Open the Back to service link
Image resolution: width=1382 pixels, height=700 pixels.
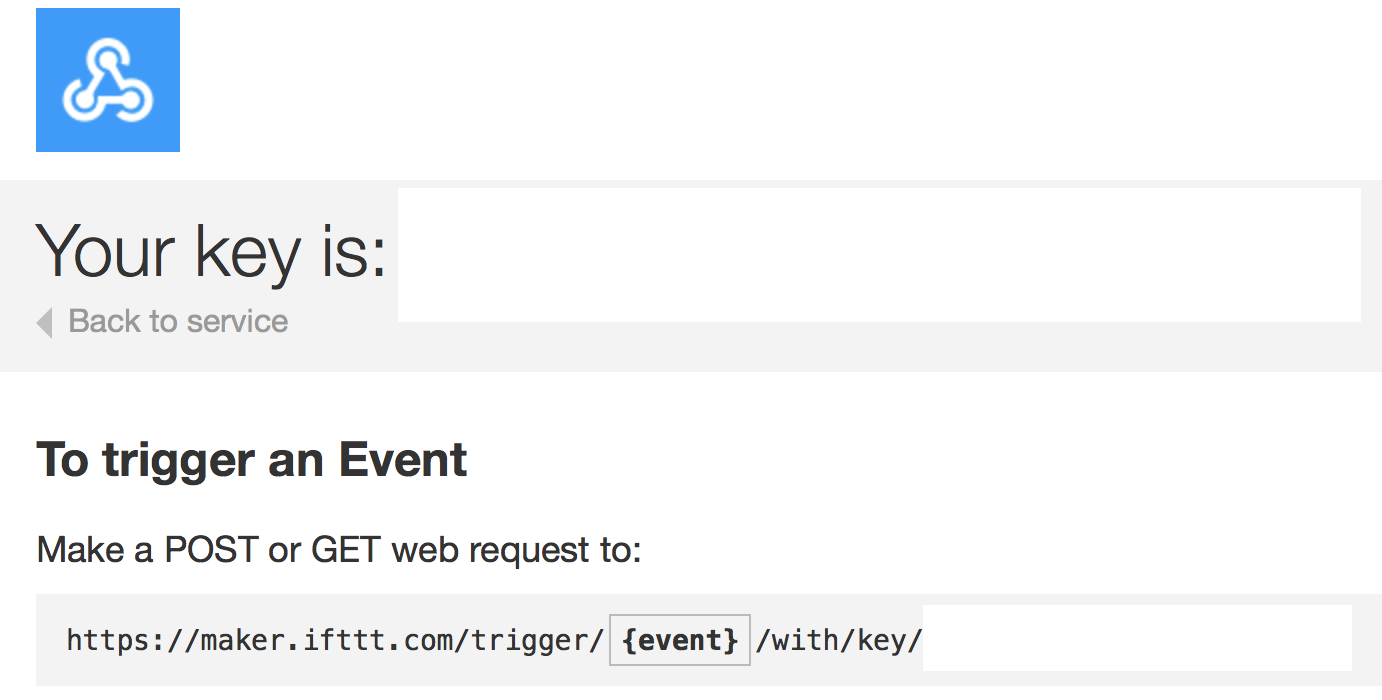coord(177,321)
